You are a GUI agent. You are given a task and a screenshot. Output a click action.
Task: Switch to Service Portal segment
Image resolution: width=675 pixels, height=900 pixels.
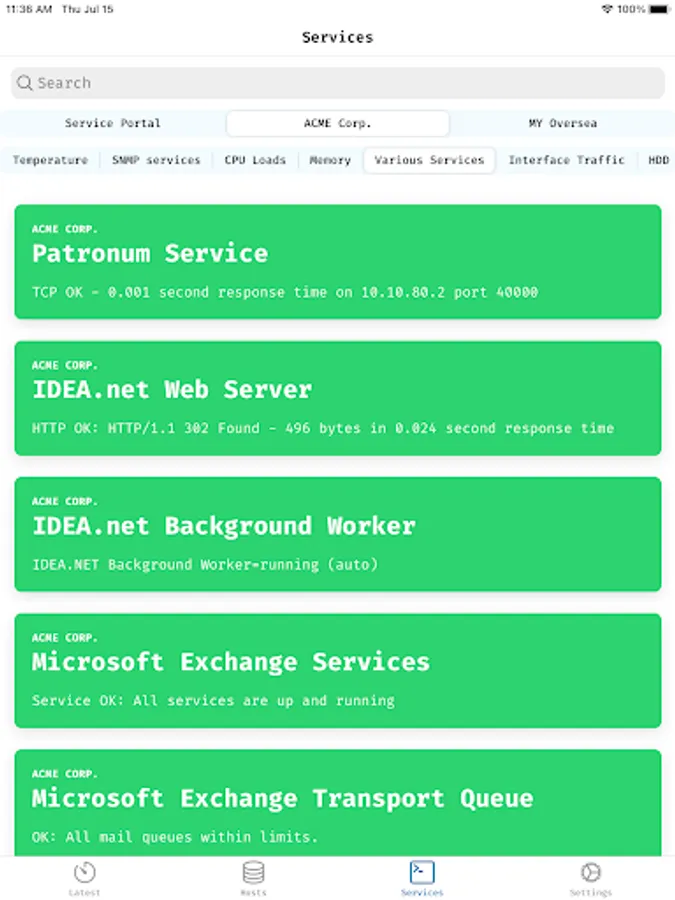[112, 123]
